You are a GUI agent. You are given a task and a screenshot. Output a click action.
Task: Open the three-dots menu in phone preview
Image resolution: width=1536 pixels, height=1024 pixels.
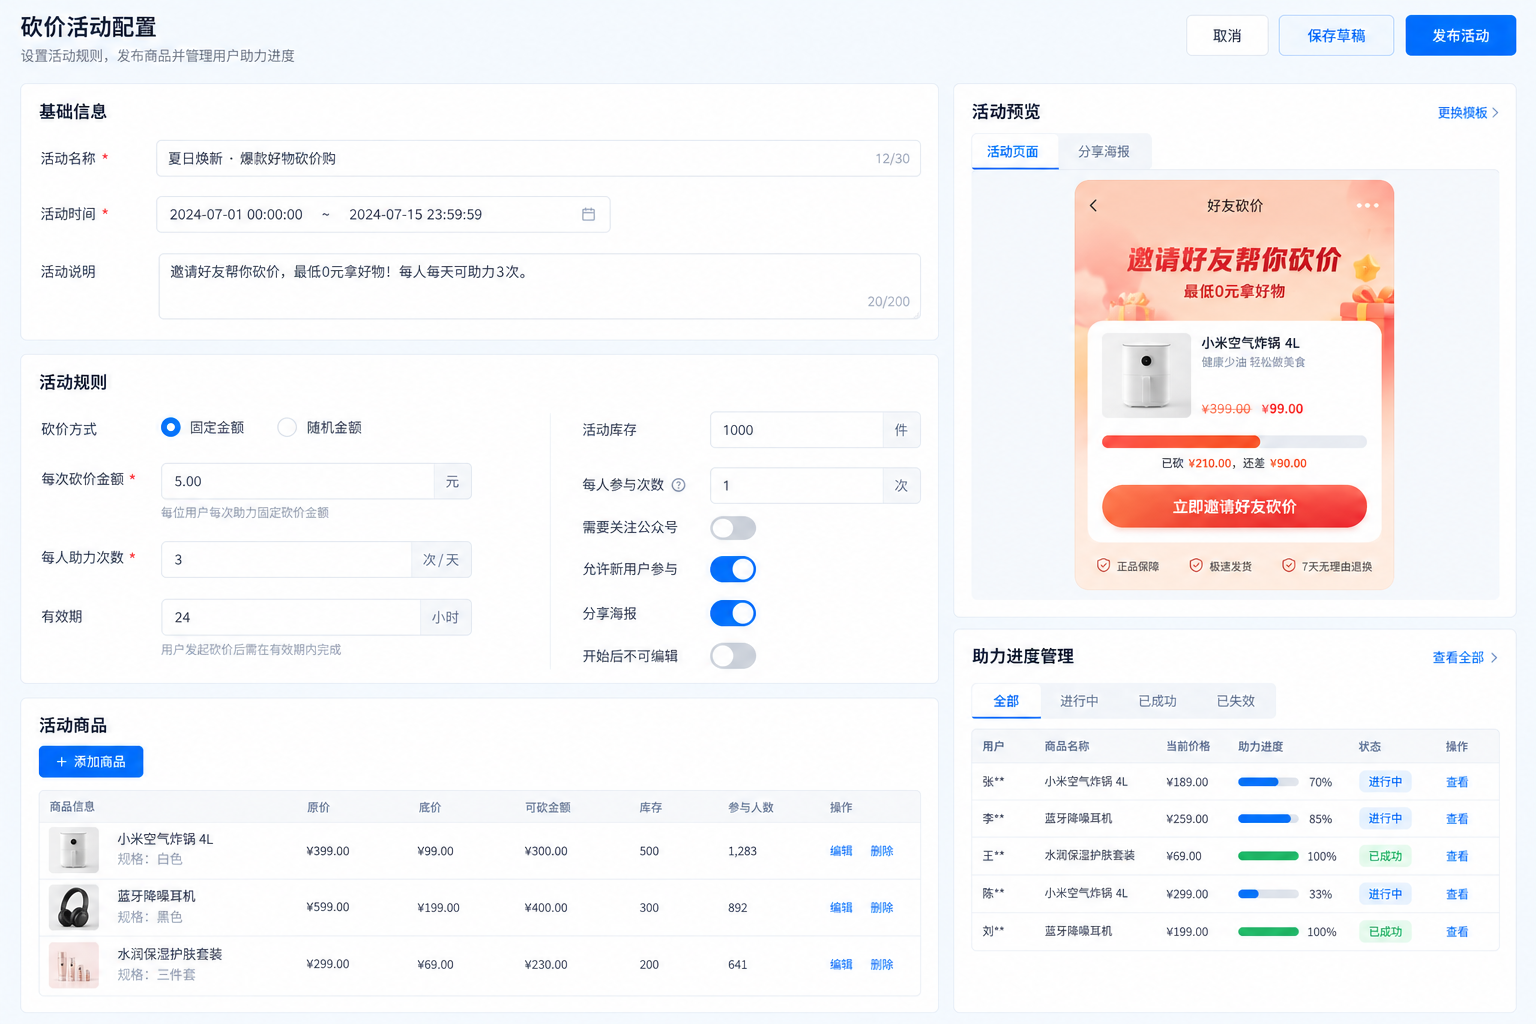[1367, 205]
